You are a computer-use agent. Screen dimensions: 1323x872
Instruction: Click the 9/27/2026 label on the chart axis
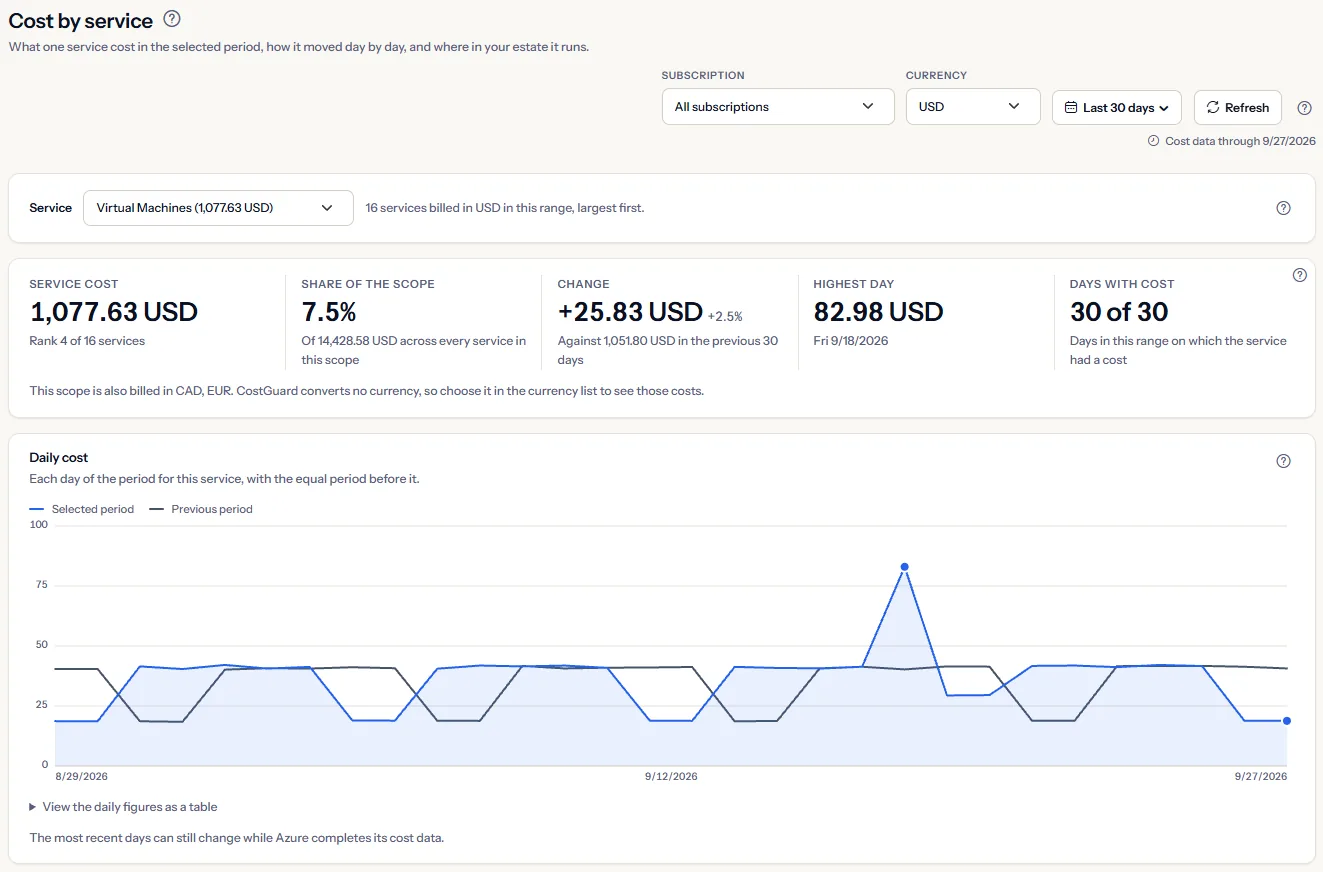coord(1261,776)
